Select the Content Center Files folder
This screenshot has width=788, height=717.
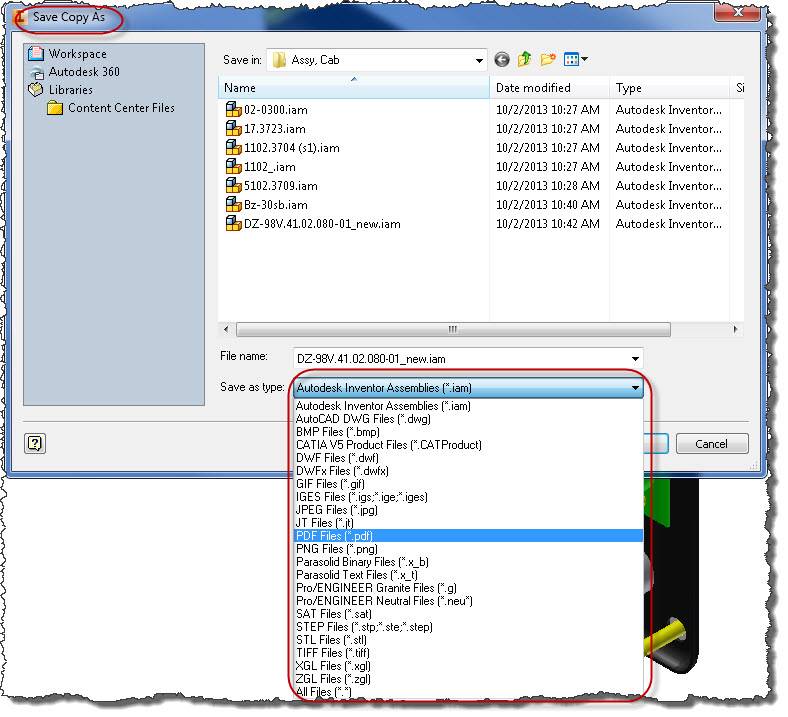coord(120,108)
